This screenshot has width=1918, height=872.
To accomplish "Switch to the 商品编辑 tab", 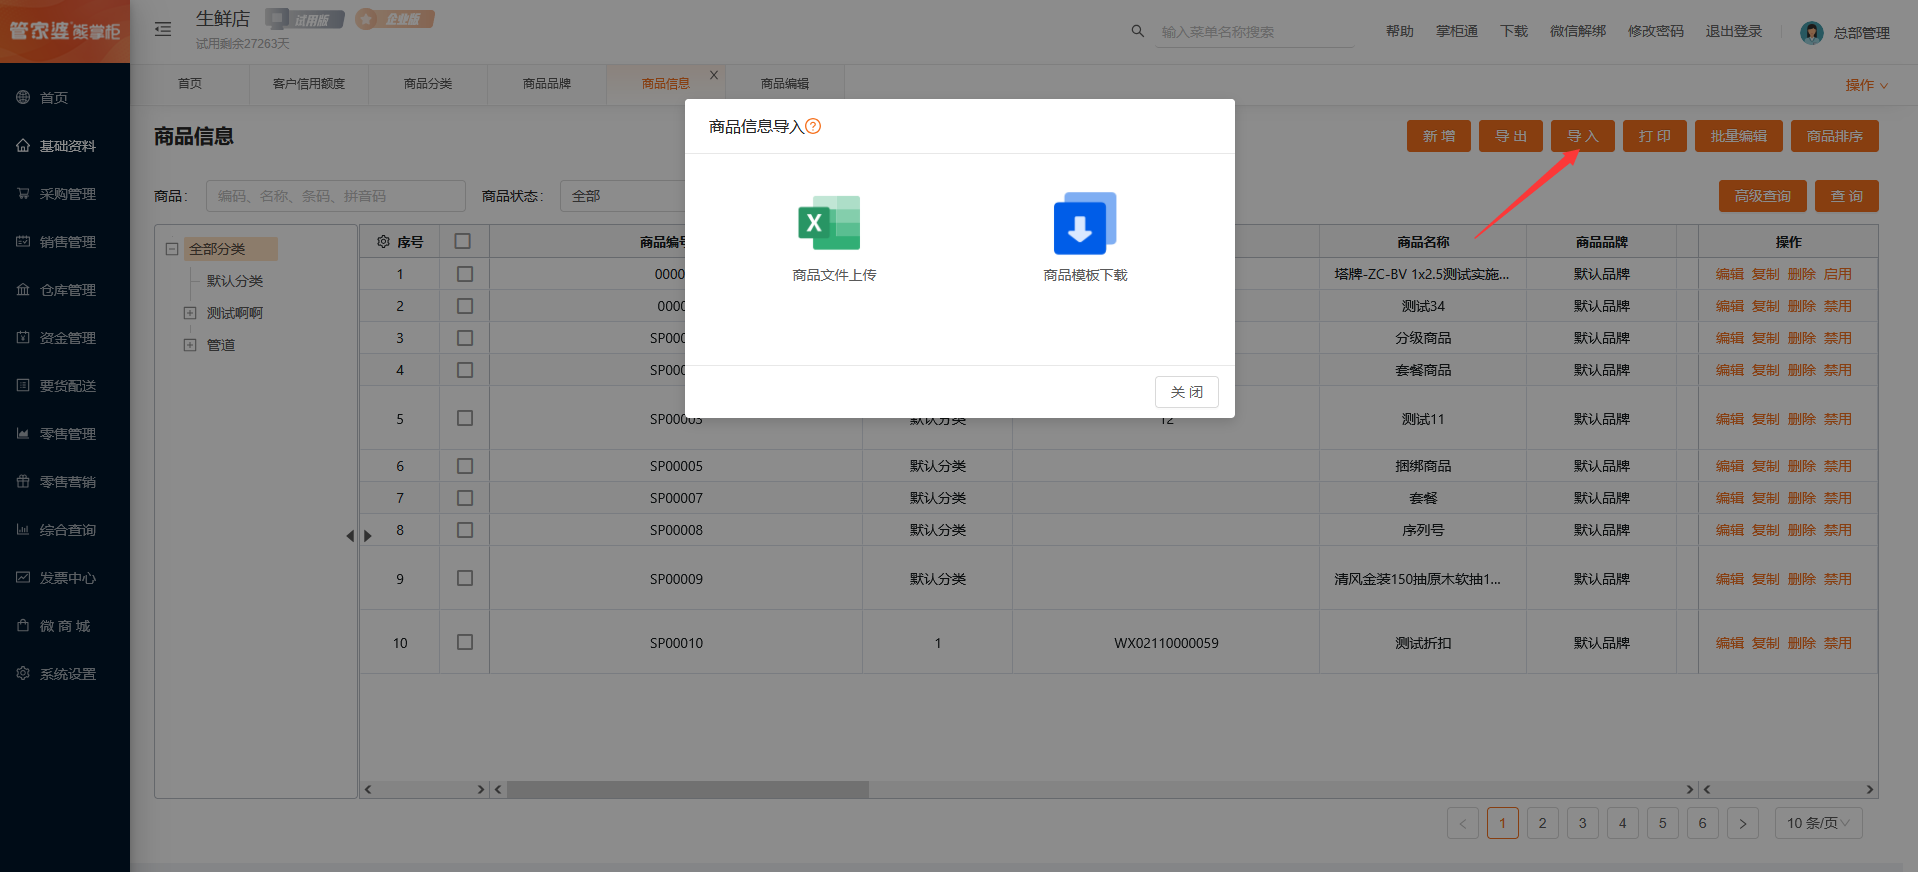I will coord(785,84).
